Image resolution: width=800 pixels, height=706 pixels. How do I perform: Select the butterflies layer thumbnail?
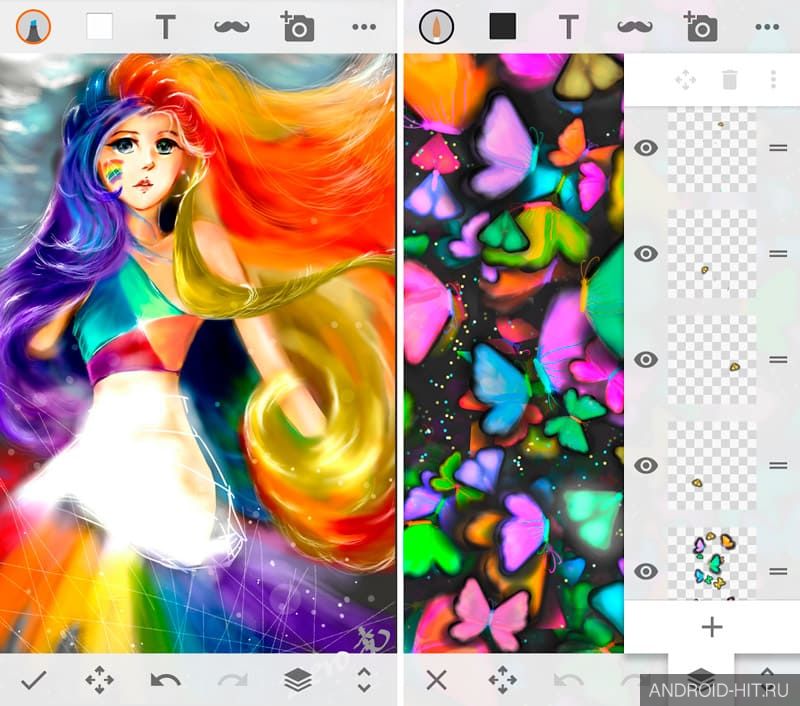click(712, 564)
